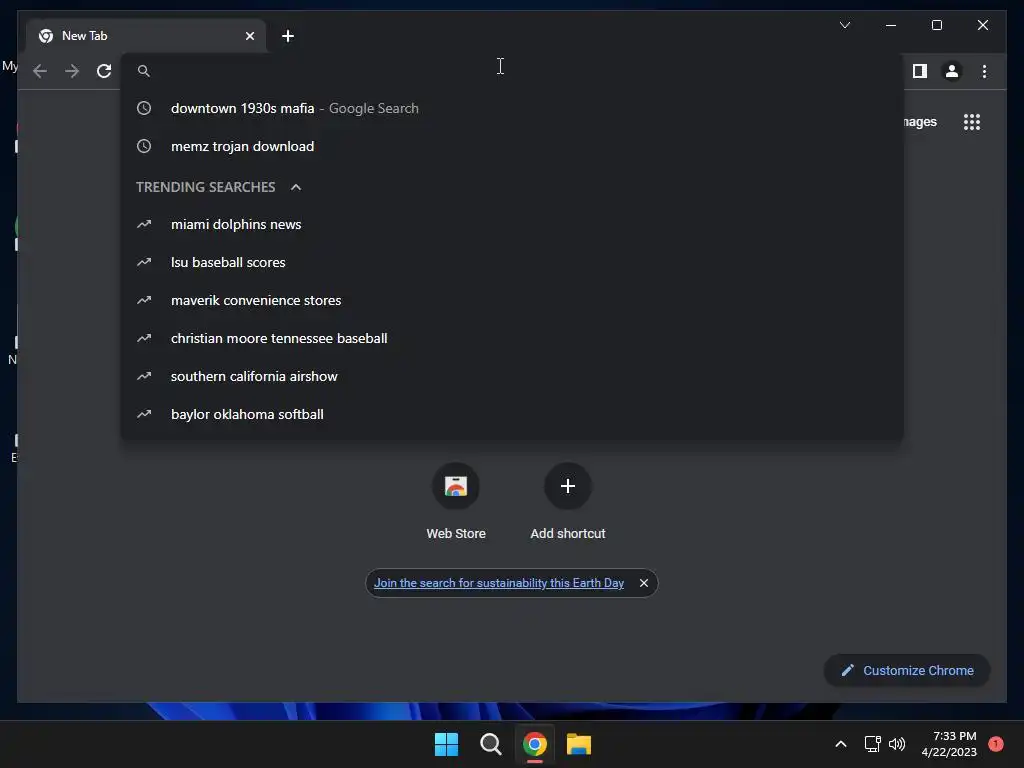1024x768 pixels.
Task: Open the Windows Start menu
Action: pos(446,744)
